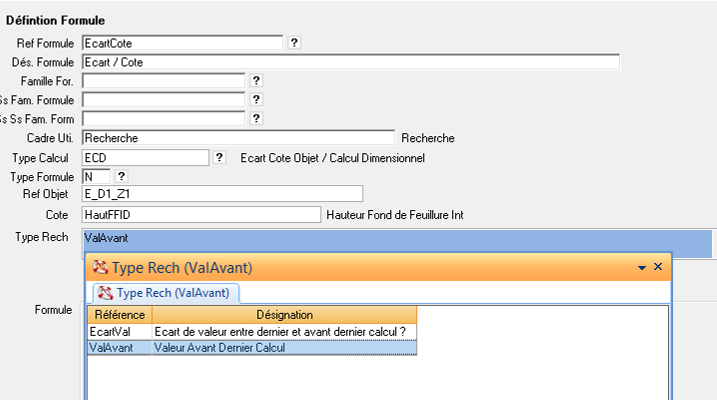Screen dimensions: 717x400
Task: Open lookup icon next to Type Calcul
Action: click(219, 157)
